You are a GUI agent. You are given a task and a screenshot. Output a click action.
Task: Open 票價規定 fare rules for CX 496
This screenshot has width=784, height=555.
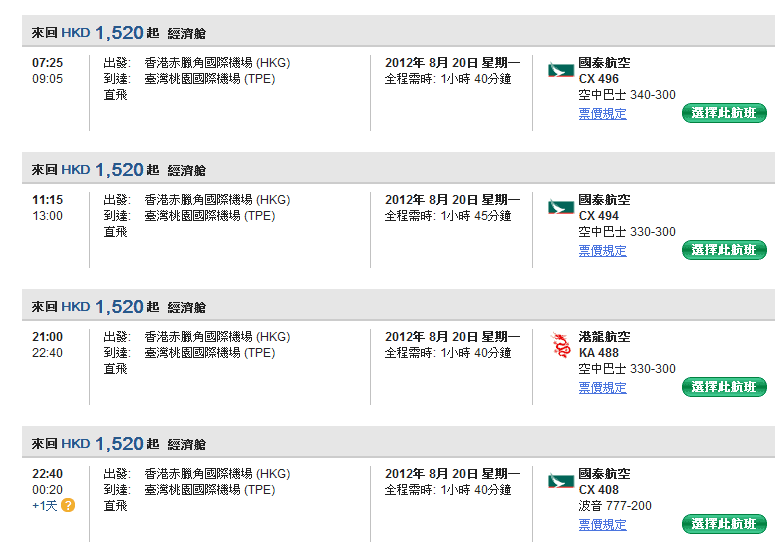(x=602, y=114)
